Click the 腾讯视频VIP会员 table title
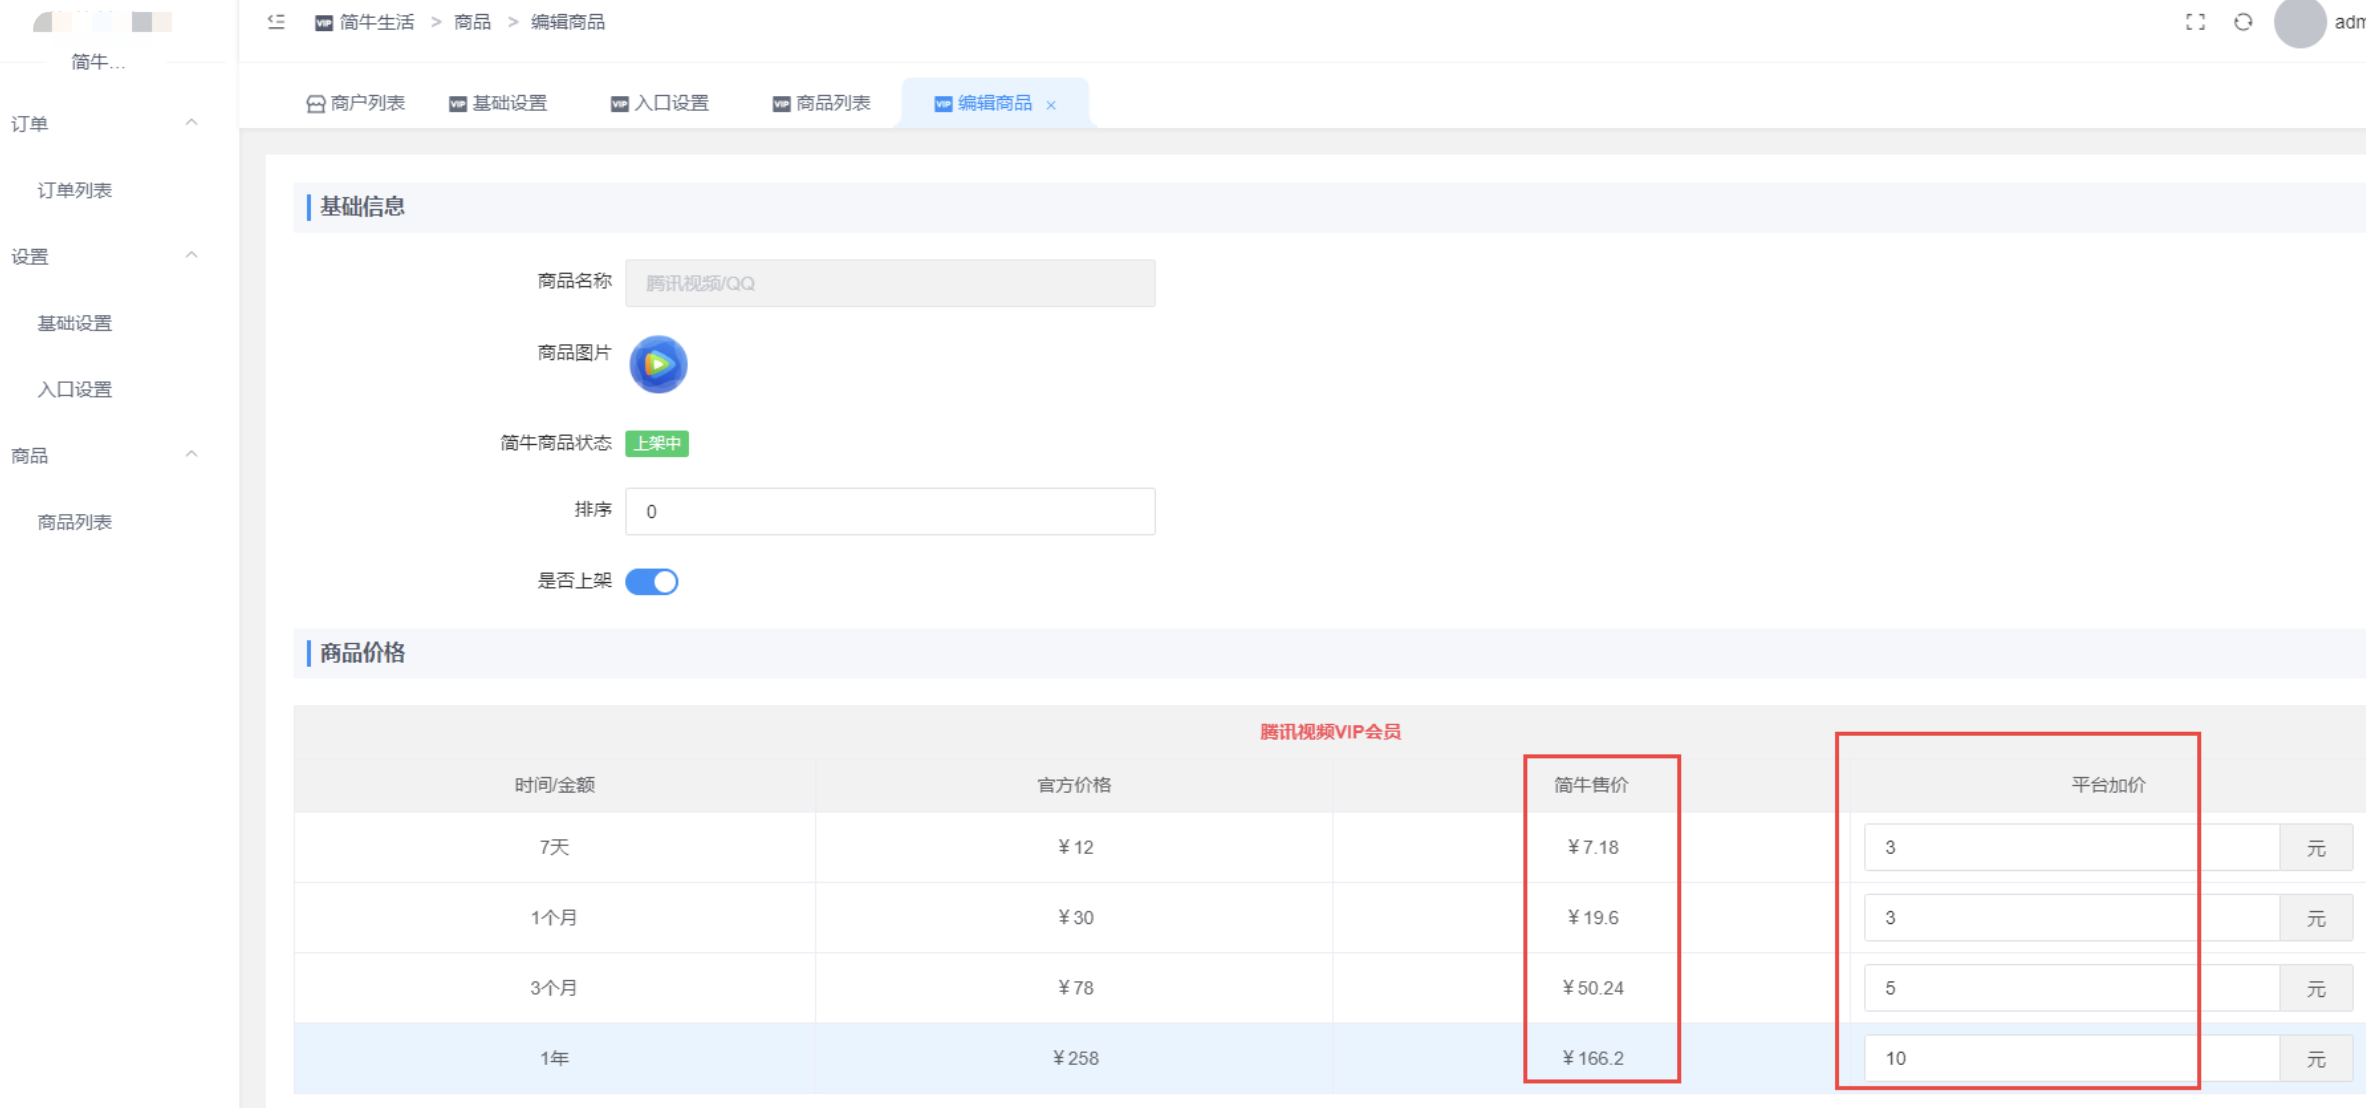The height and width of the screenshot is (1108, 2366). [1330, 732]
